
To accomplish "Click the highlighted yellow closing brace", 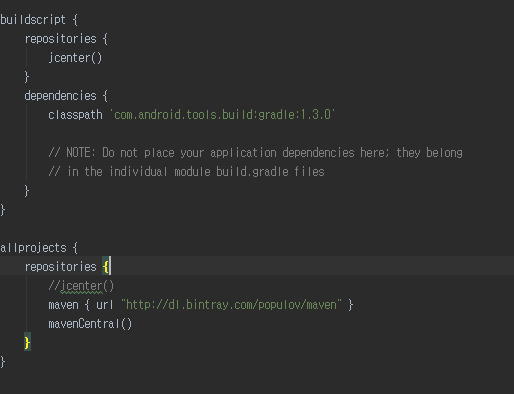I will pos(27,342).
